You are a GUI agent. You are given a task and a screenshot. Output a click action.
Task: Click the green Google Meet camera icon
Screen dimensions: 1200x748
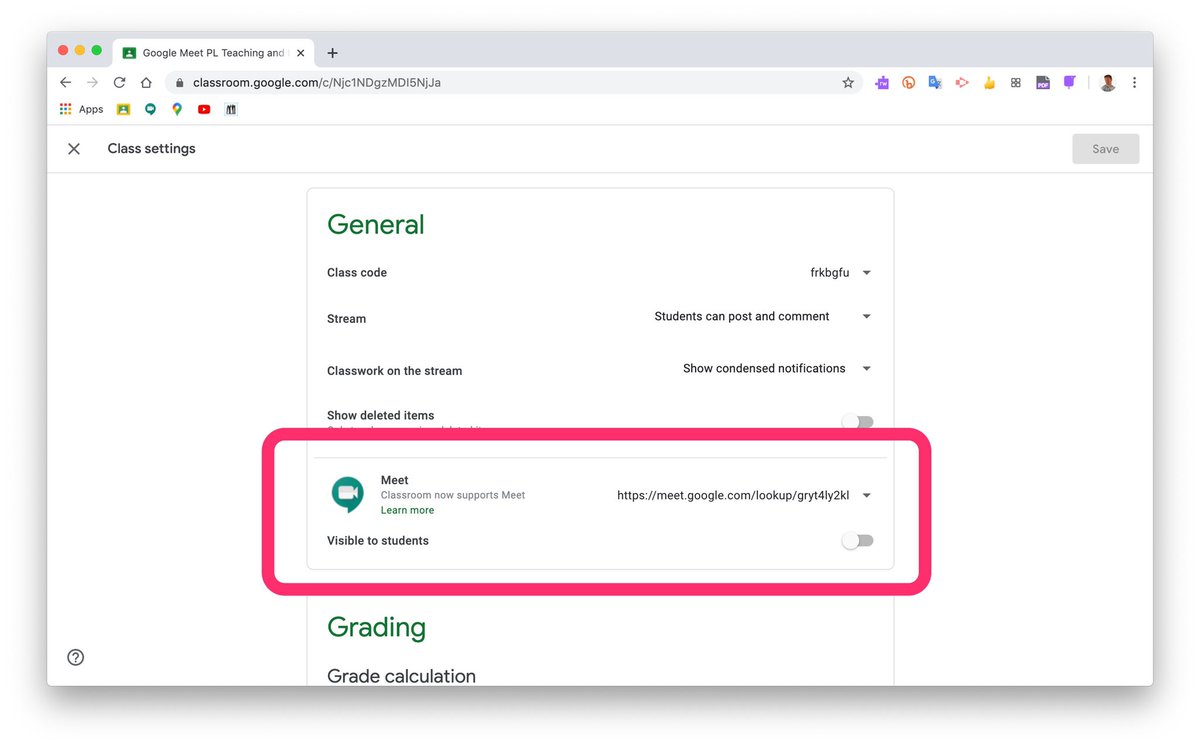347,494
